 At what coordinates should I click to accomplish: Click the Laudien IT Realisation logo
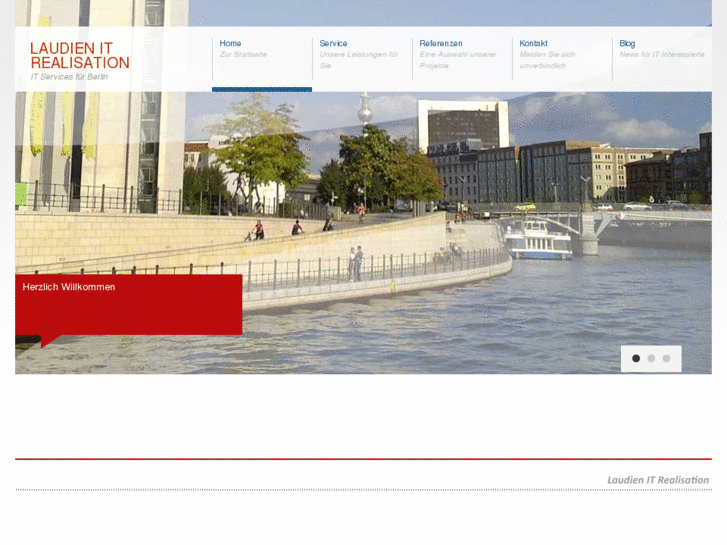(x=80, y=56)
